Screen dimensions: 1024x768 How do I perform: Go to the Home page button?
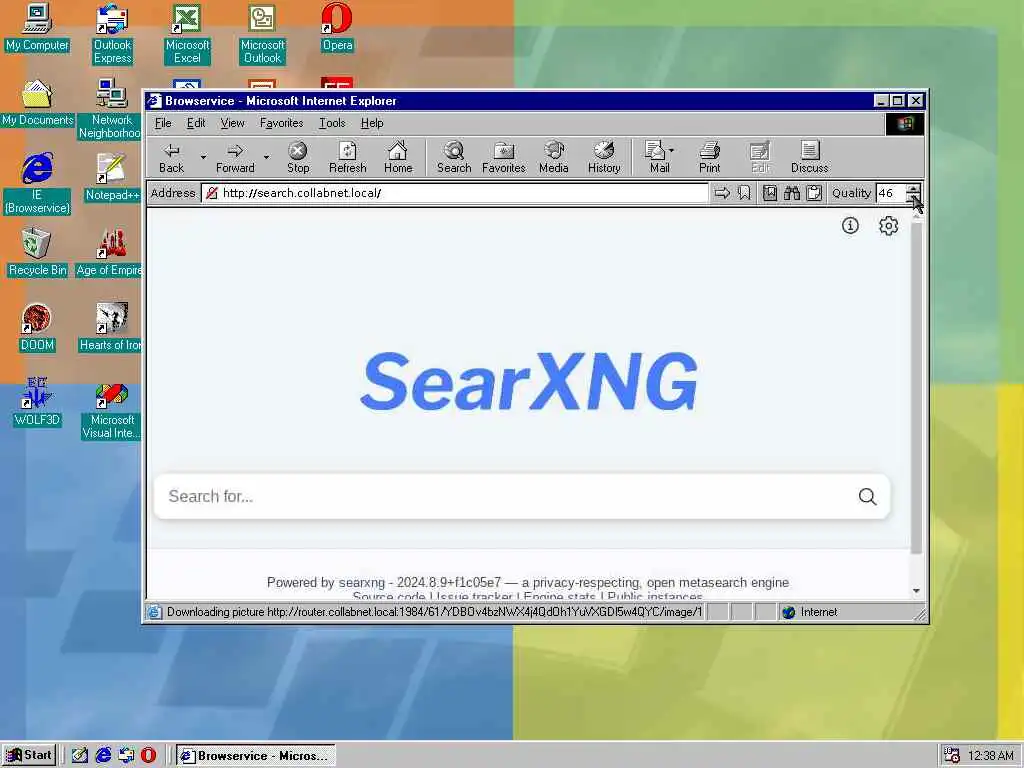(398, 157)
